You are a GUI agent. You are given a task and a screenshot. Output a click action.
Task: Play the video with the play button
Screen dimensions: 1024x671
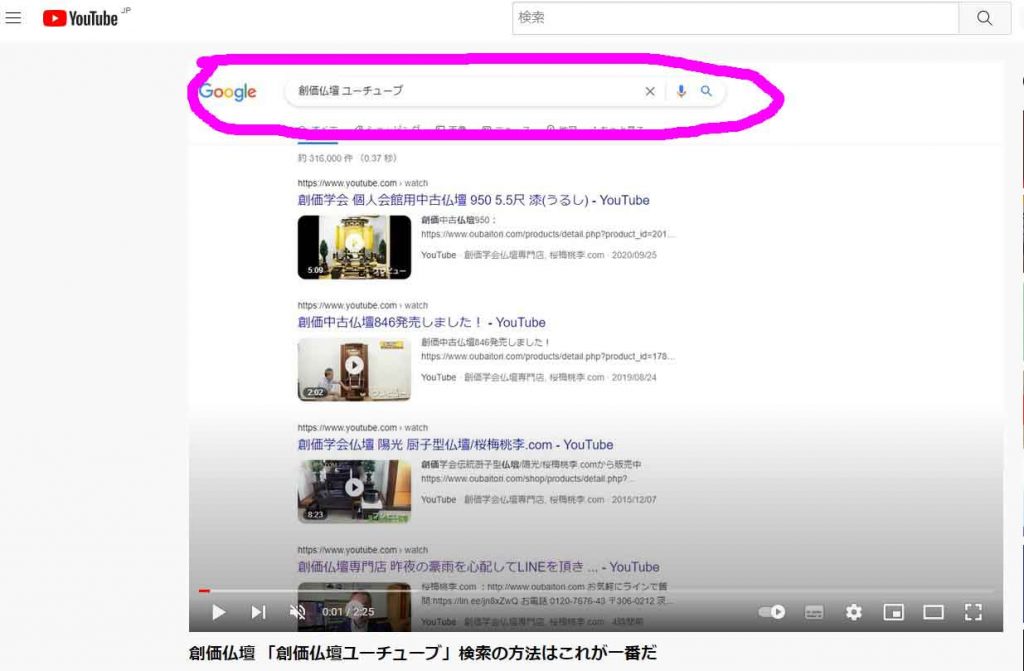[218, 612]
